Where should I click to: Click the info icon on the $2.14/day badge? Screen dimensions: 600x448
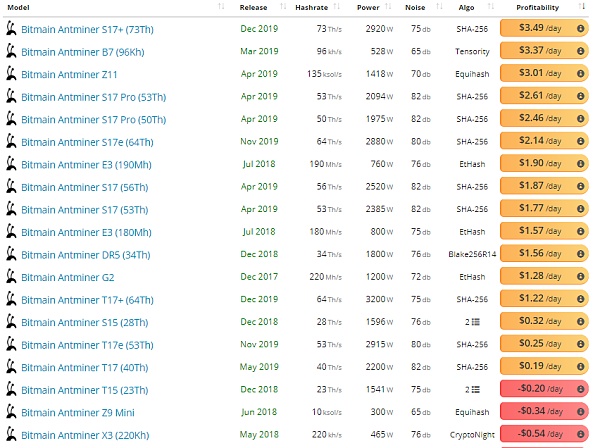pyautogui.click(x=580, y=141)
